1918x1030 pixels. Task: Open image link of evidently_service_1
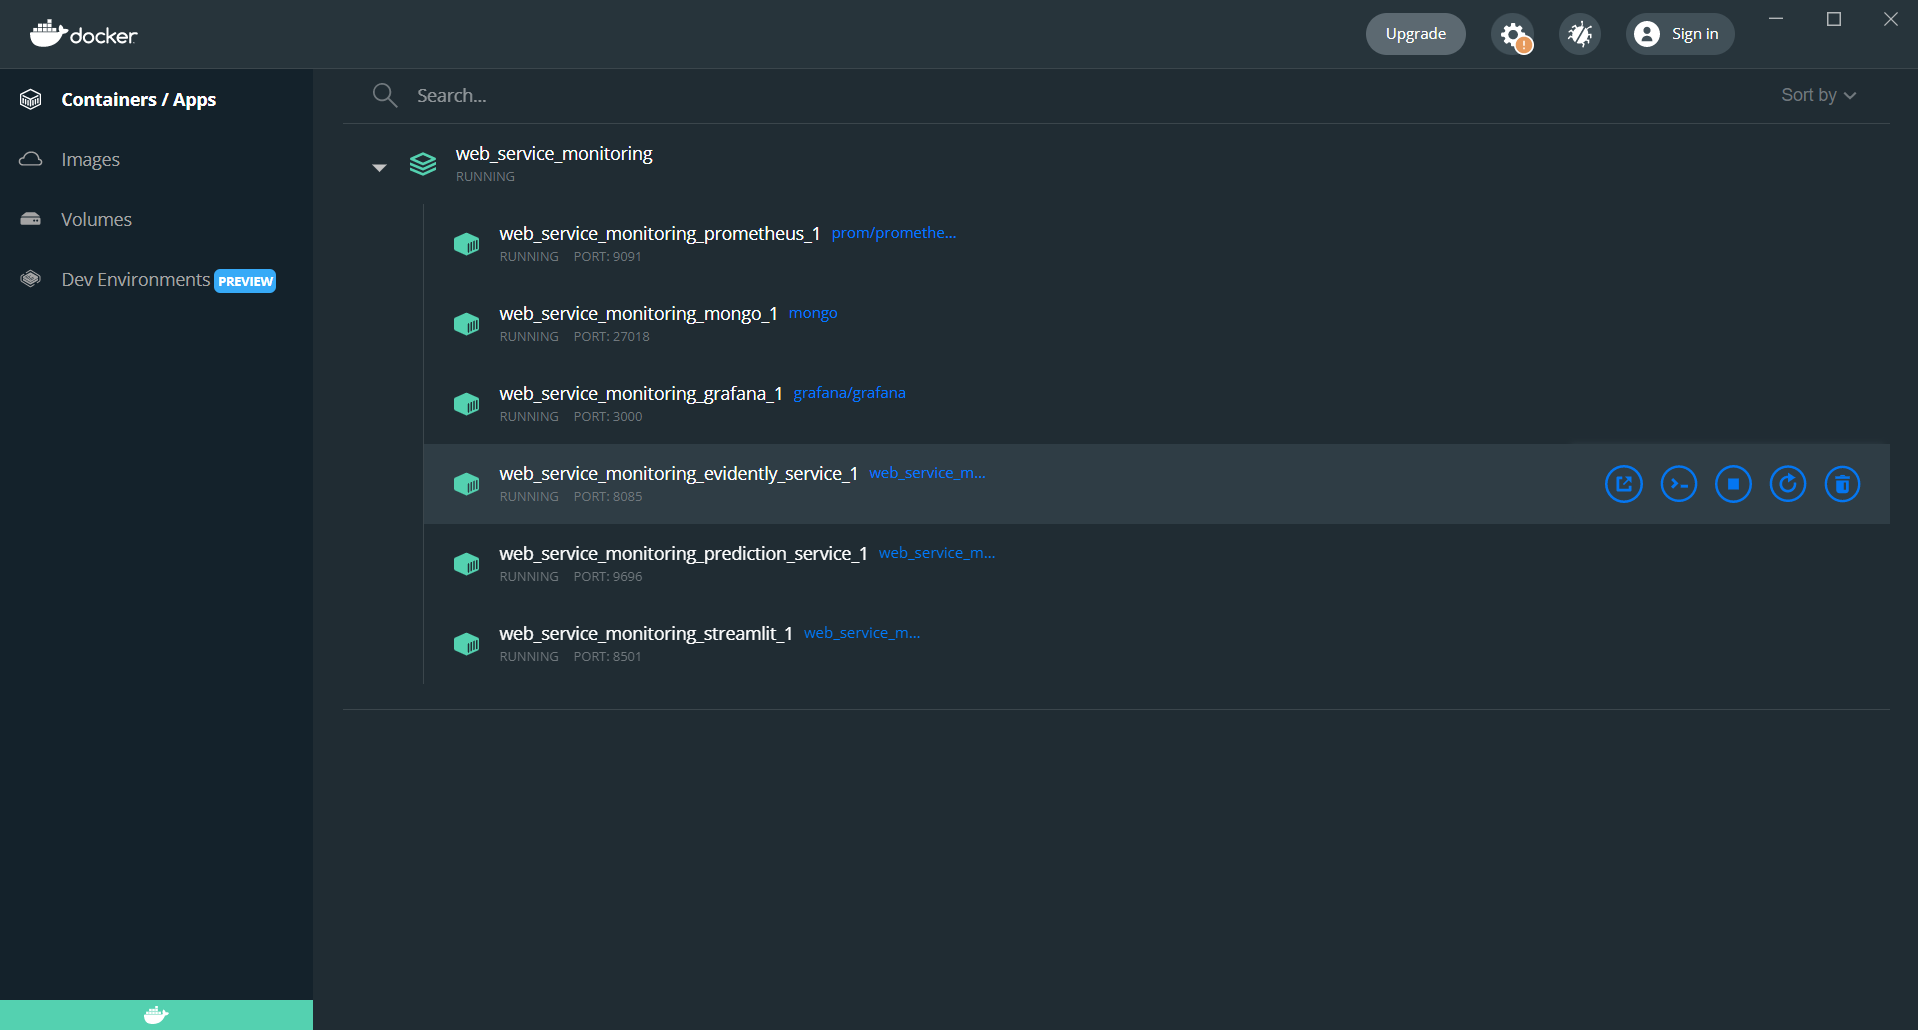tap(927, 473)
